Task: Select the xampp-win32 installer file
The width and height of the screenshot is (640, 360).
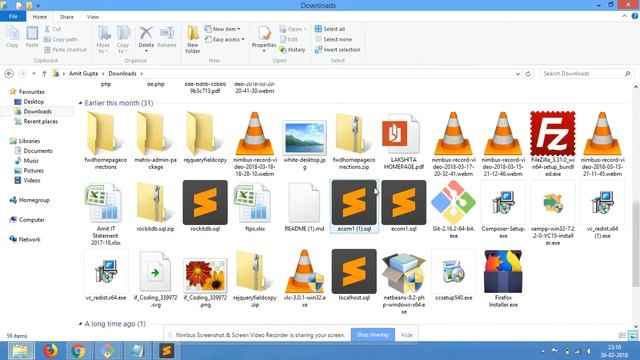Action: click(553, 213)
